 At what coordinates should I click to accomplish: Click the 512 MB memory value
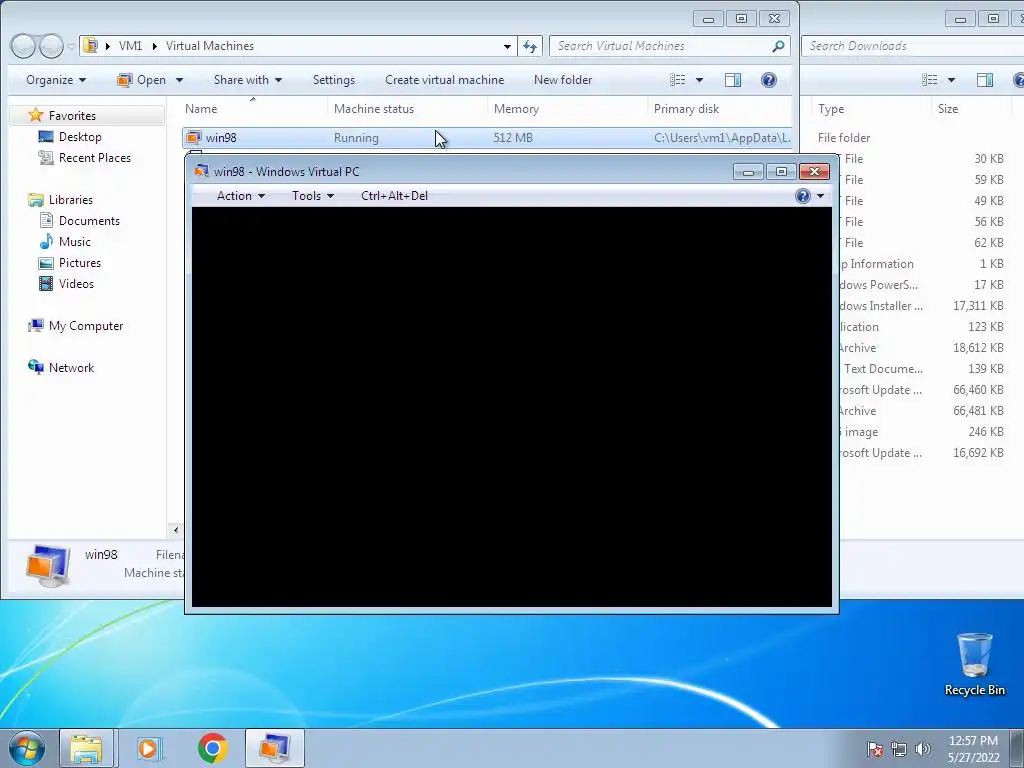(513, 138)
